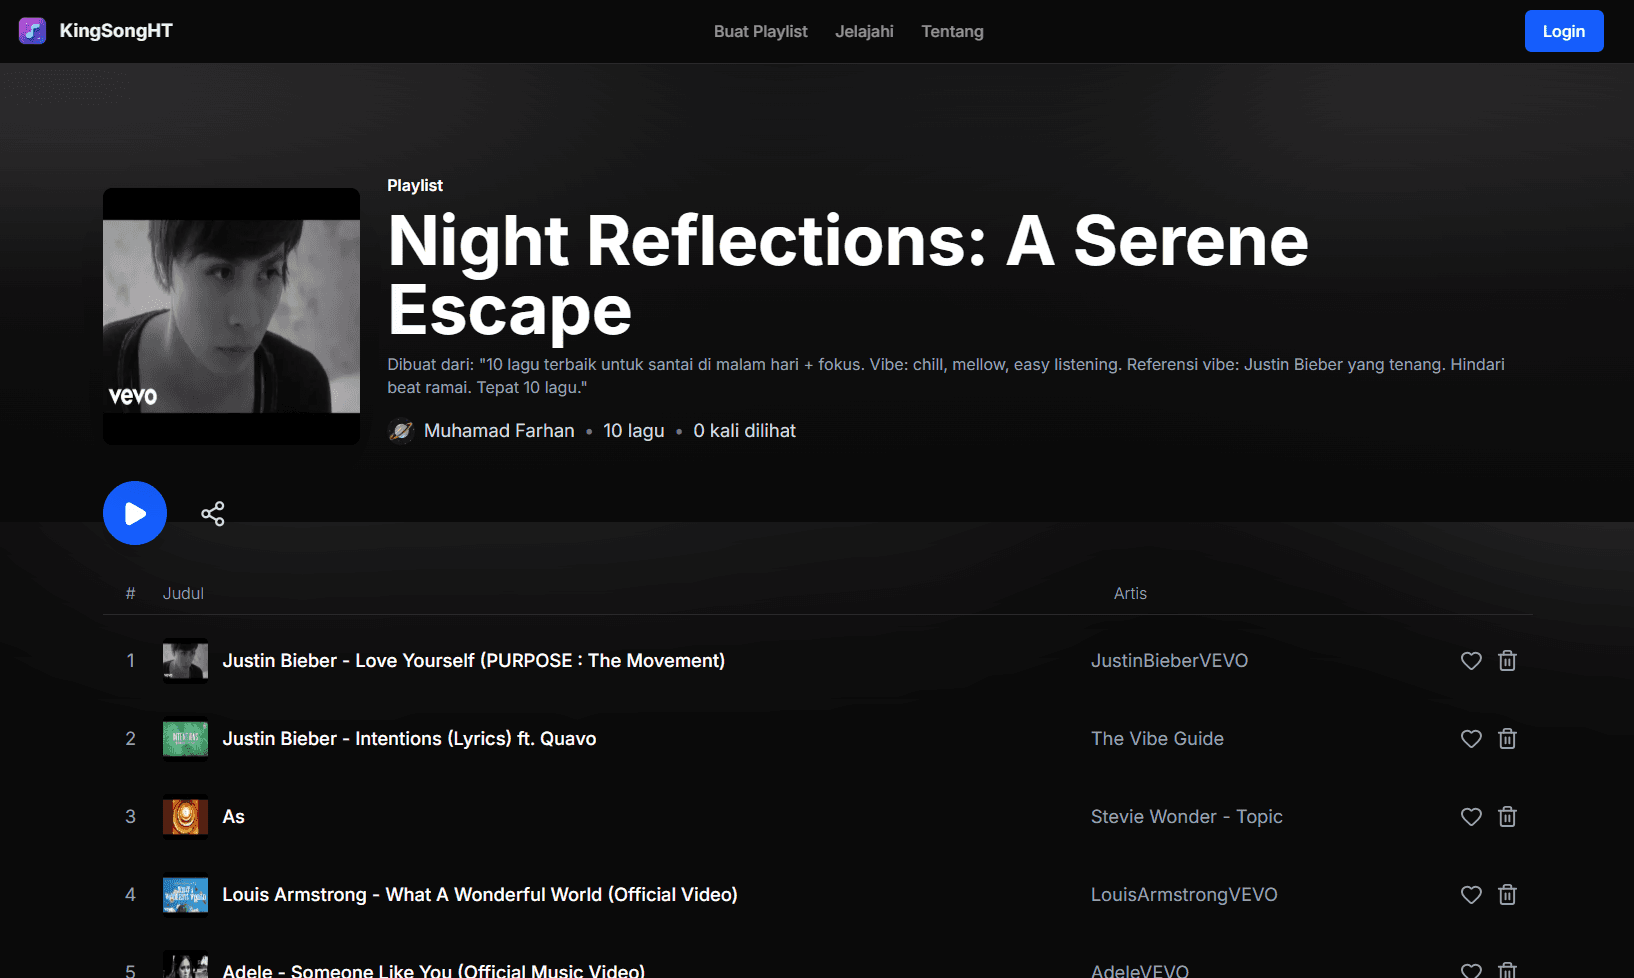The image size is (1634, 978).
Task: Toggle heart on Intentions ft. Quavo
Action: click(x=1471, y=739)
